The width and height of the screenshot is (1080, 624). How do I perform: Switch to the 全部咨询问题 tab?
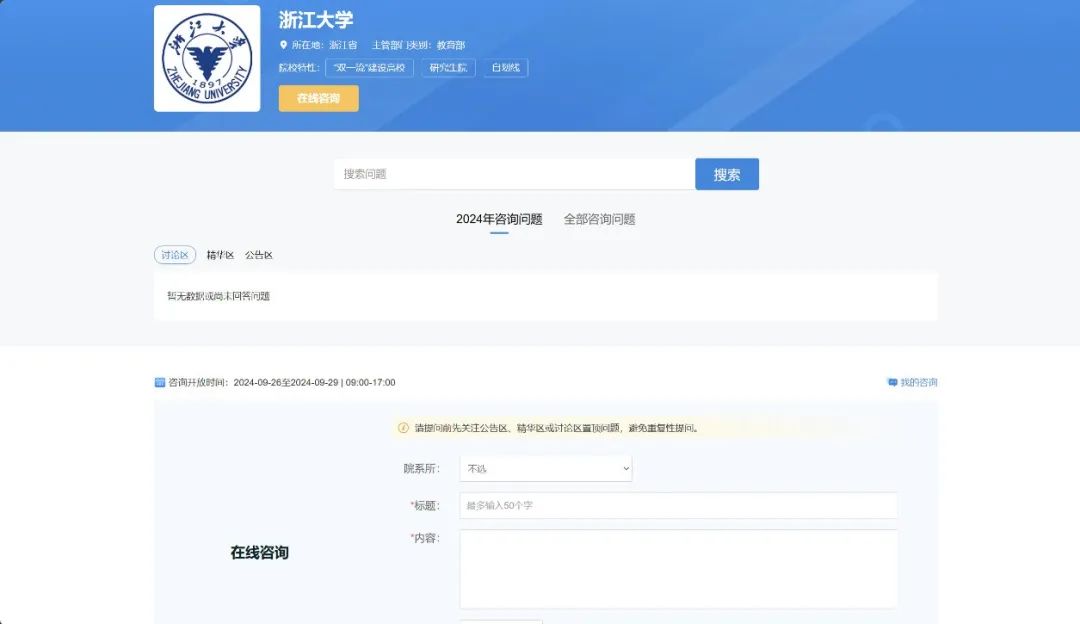click(x=599, y=219)
